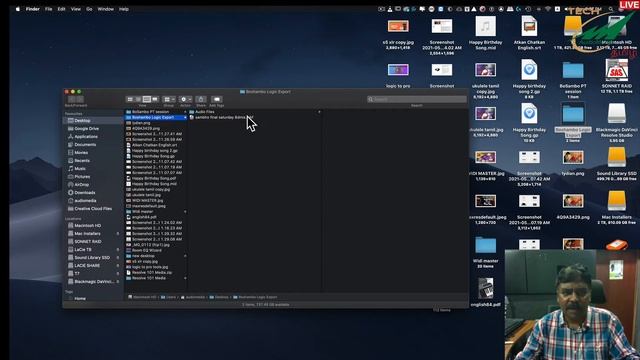Image resolution: width=640 pixels, height=360 pixels.
Task: Click audiomedia in the Finder path bar
Action: pyautogui.click(x=193, y=297)
